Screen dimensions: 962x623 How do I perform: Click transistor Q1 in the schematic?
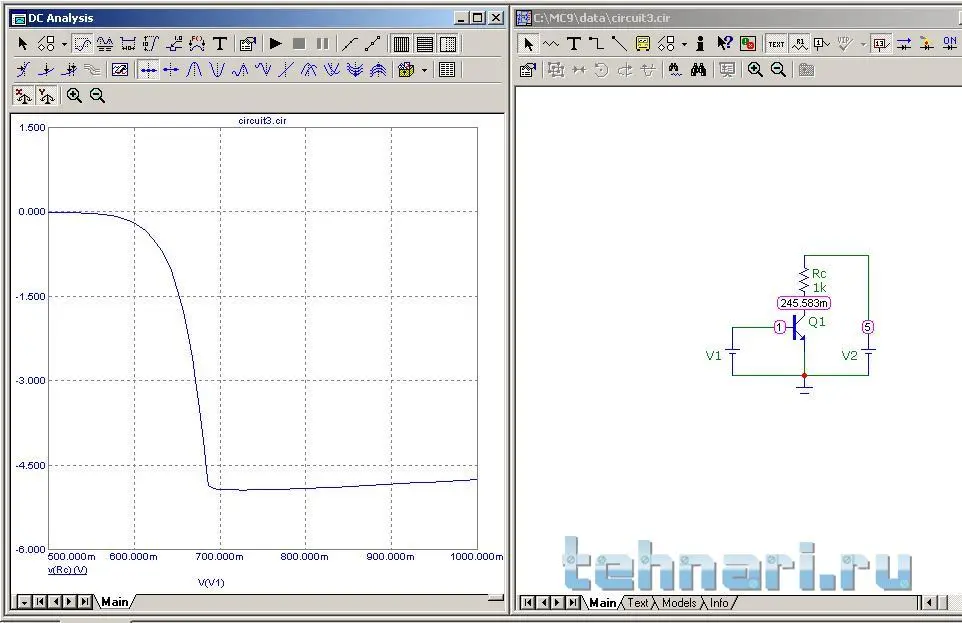(799, 327)
